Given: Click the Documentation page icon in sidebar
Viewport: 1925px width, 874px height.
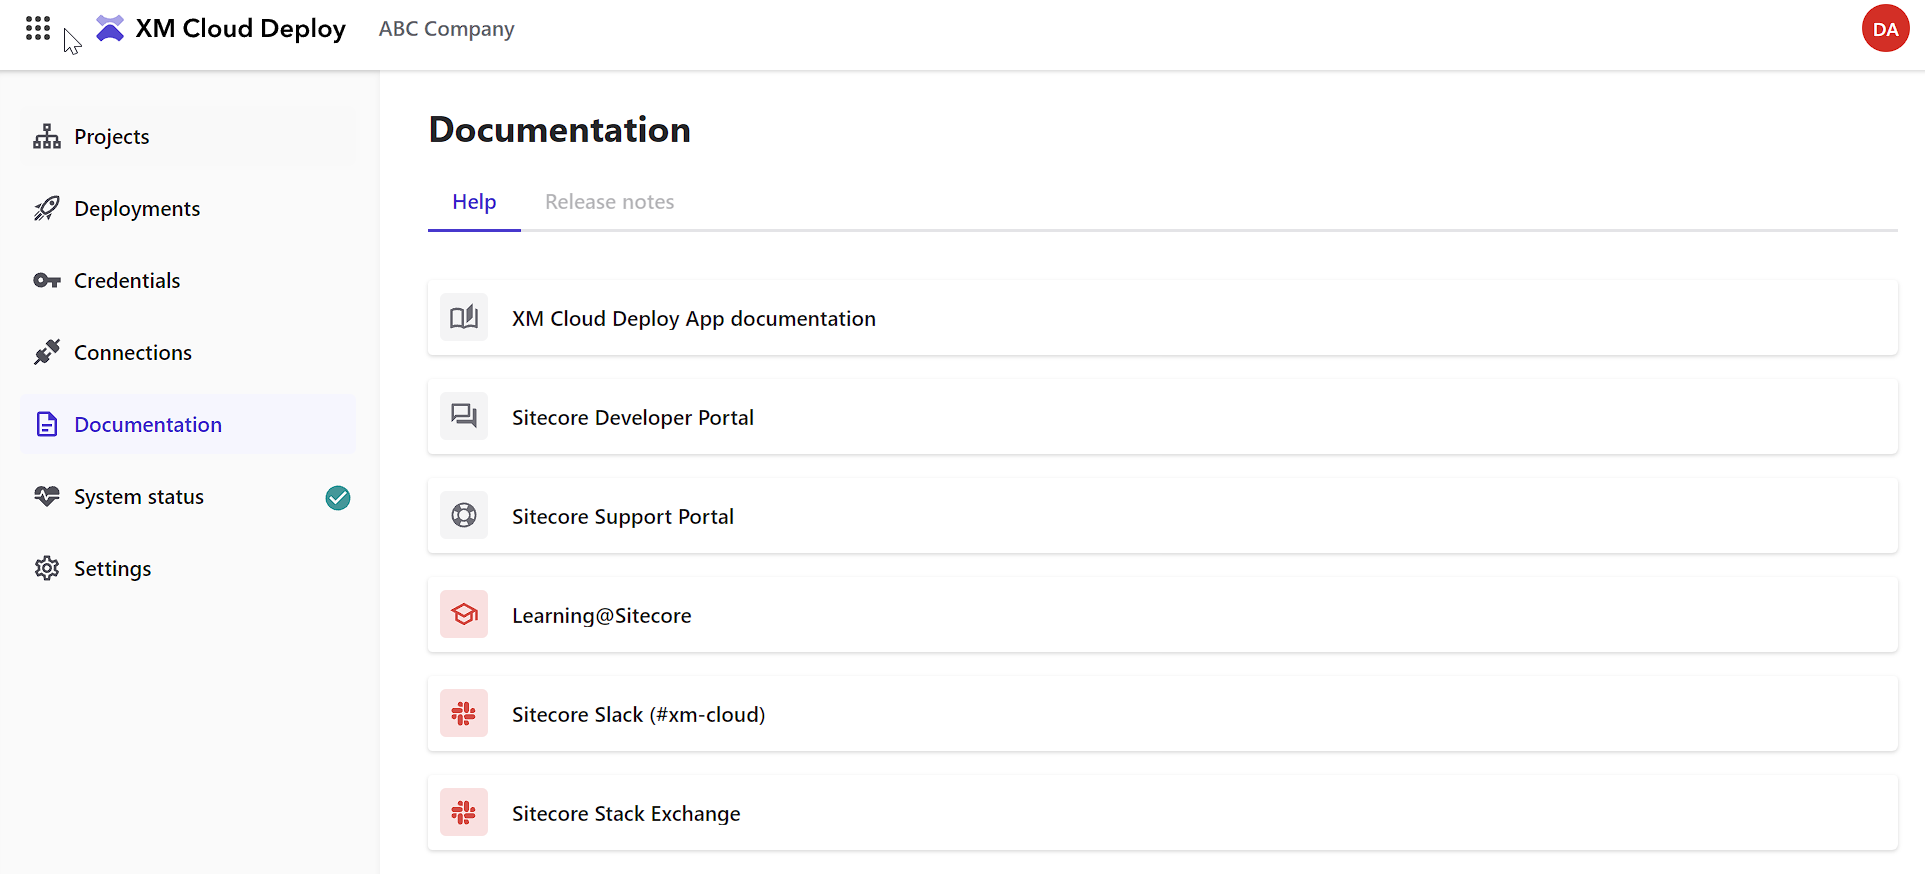Looking at the screenshot, I should click(x=47, y=425).
